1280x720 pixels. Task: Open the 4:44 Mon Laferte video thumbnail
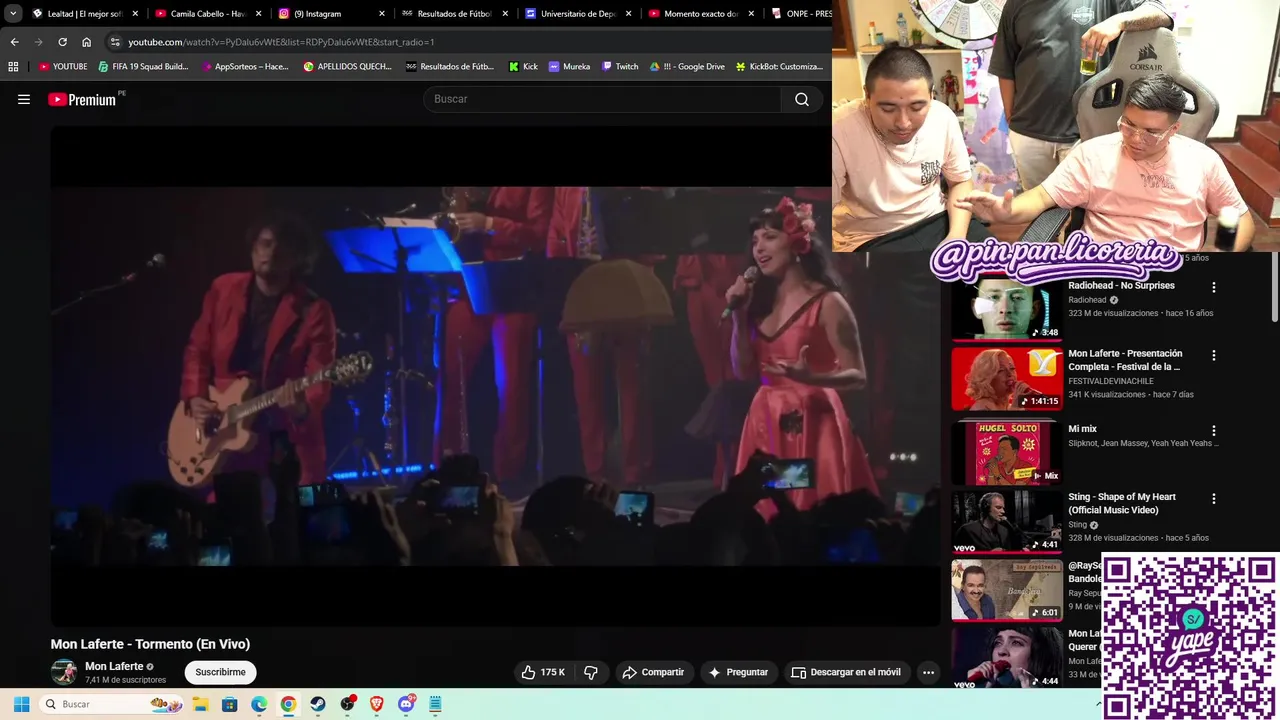pyautogui.click(x=1006, y=657)
